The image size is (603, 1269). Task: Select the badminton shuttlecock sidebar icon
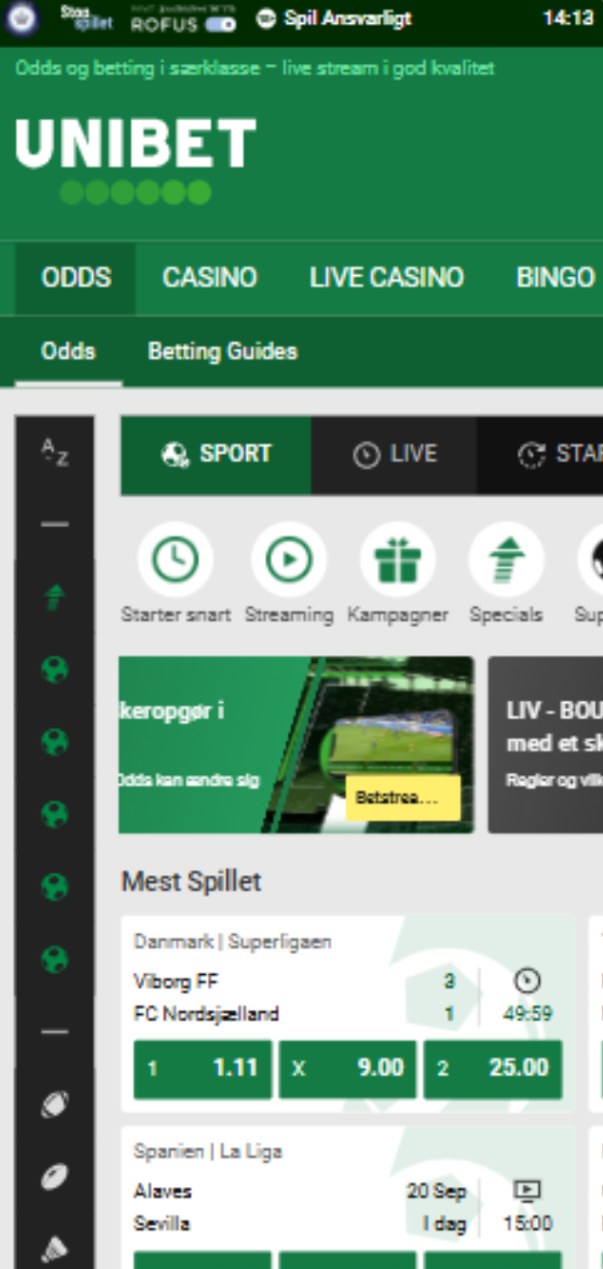pos(54,1249)
